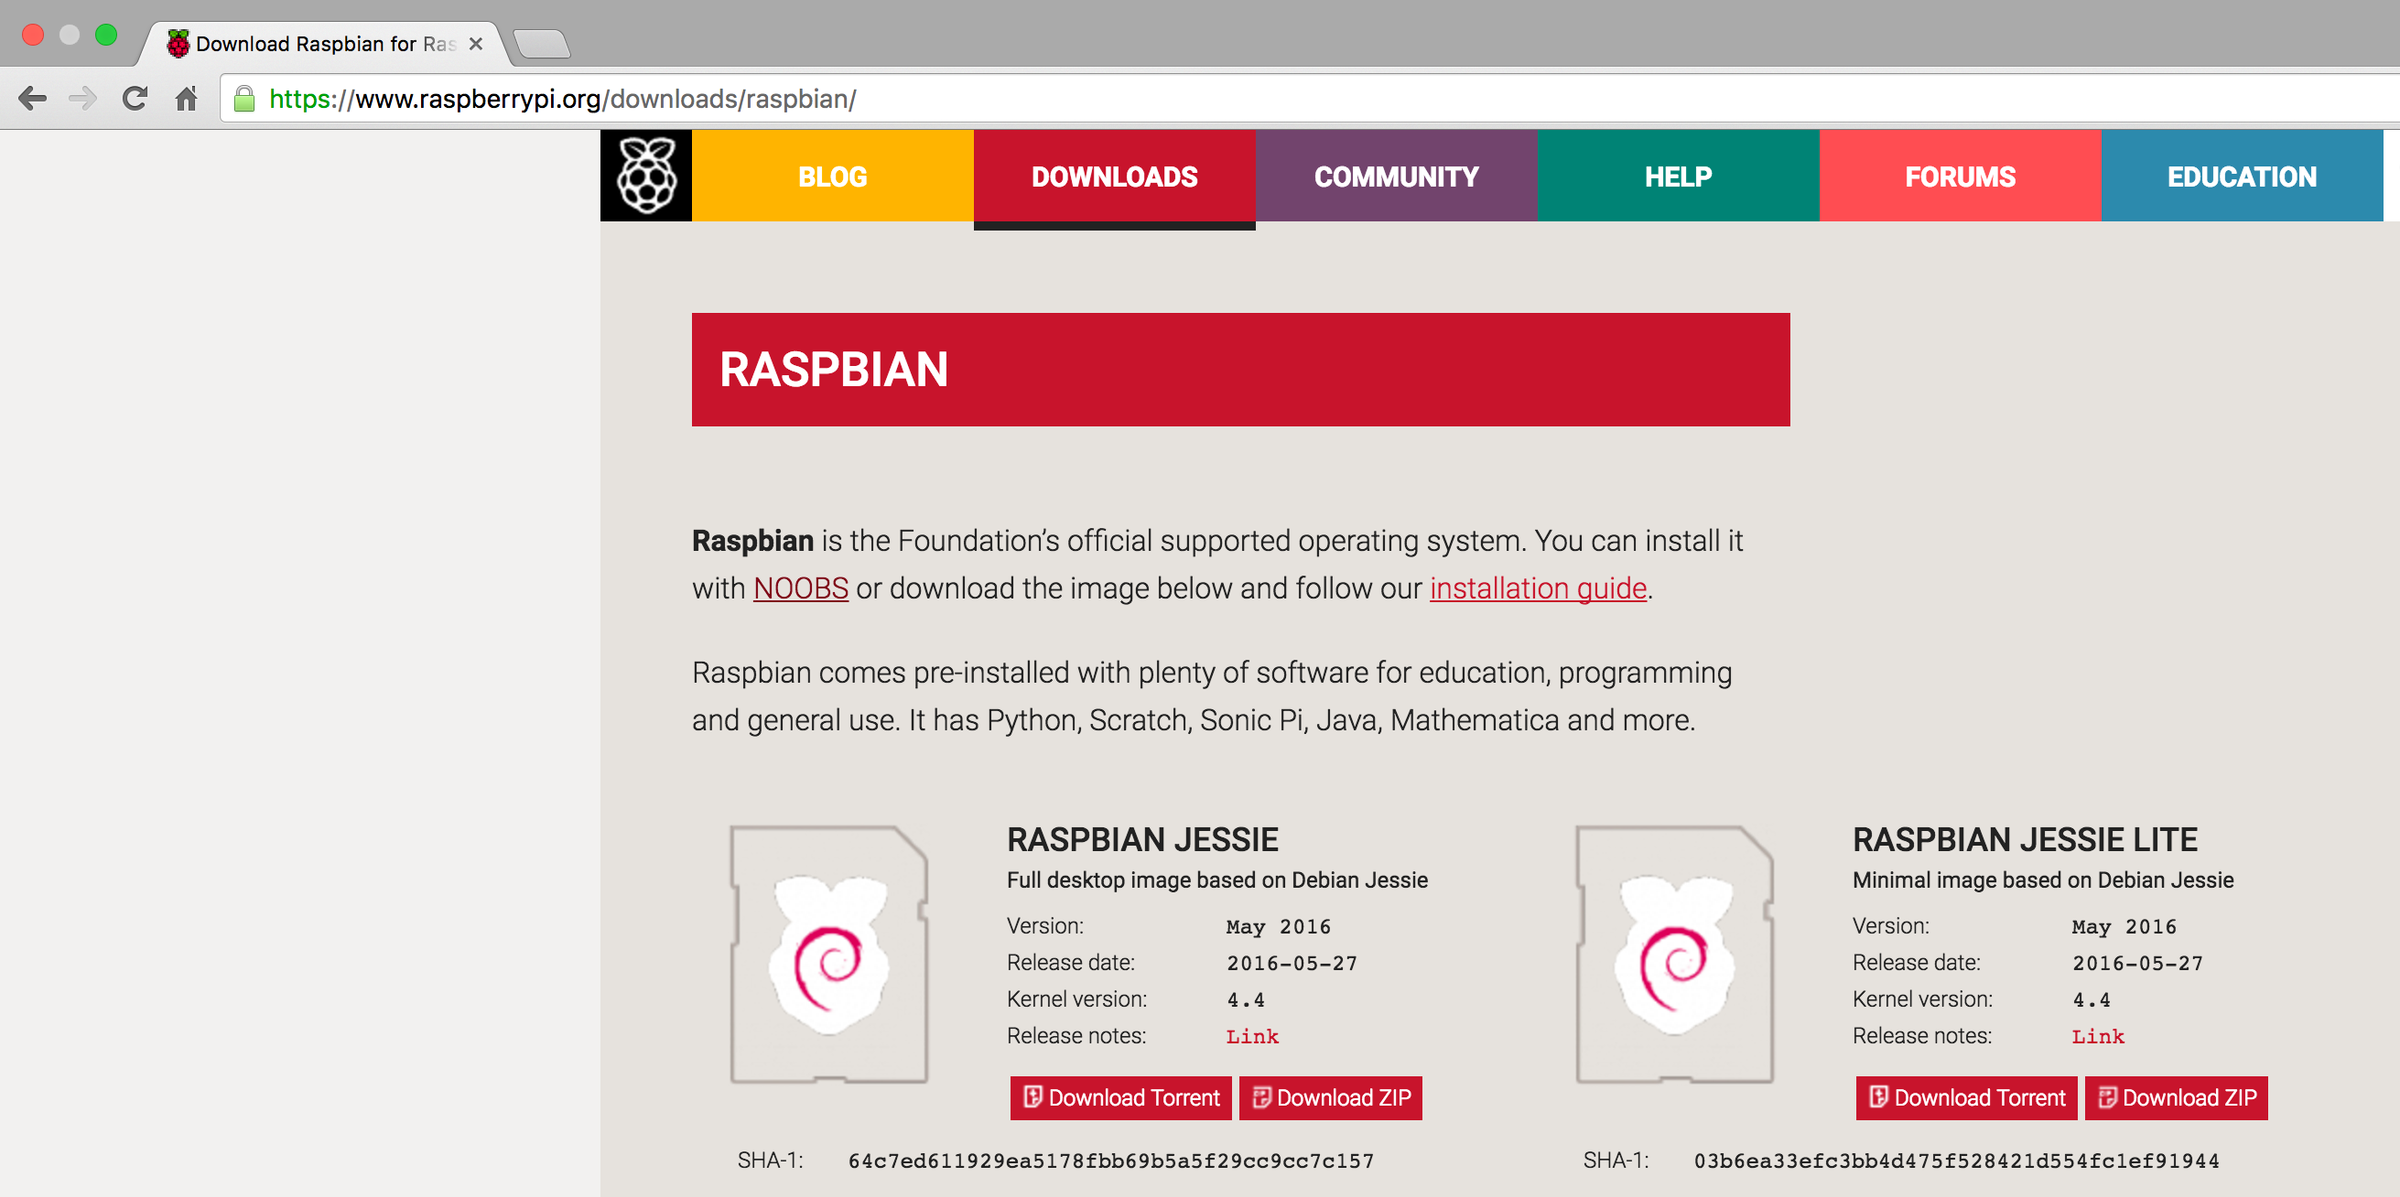The height and width of the screenshot is (1197, 2400).
Task: Click the torrent icon on Raspbian Jessie Download Torrent button
Action: 1032,1097
